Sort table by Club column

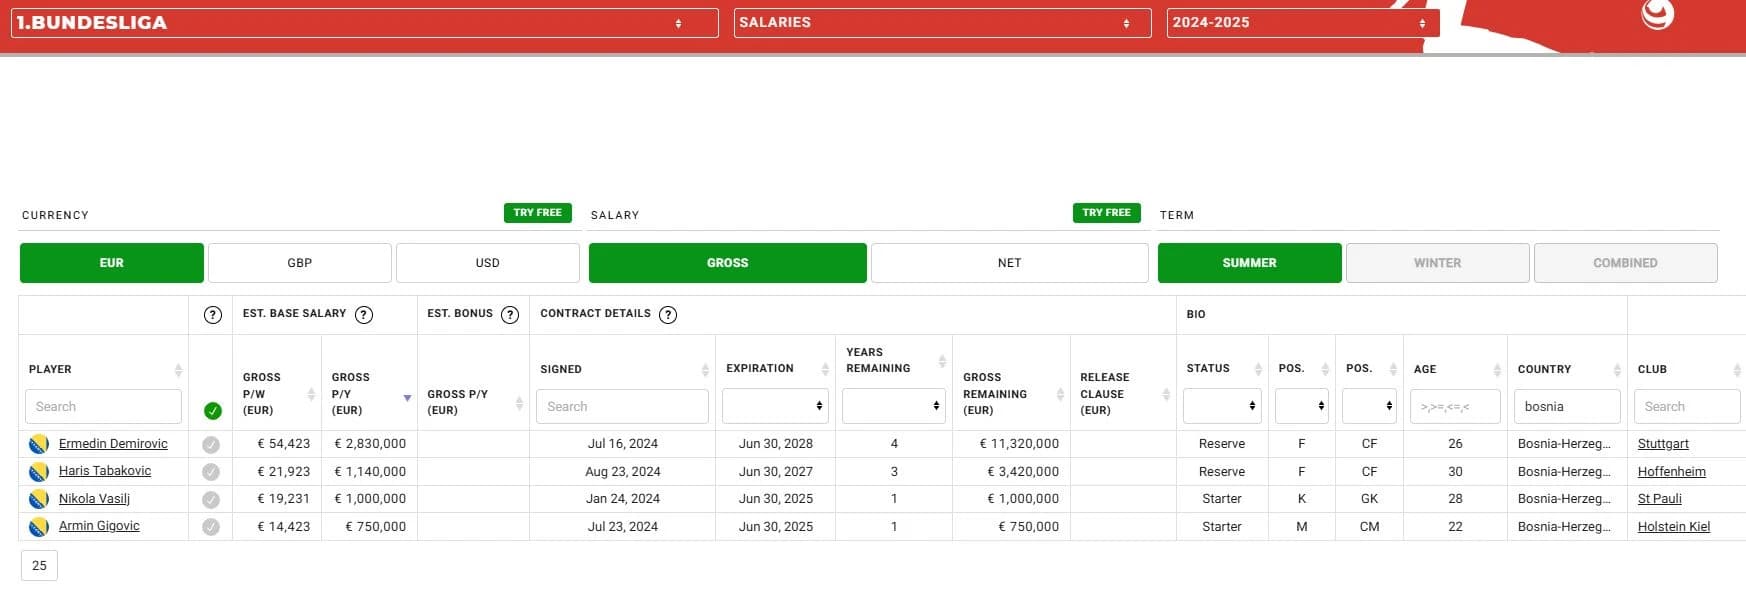tap(1737, 370)
